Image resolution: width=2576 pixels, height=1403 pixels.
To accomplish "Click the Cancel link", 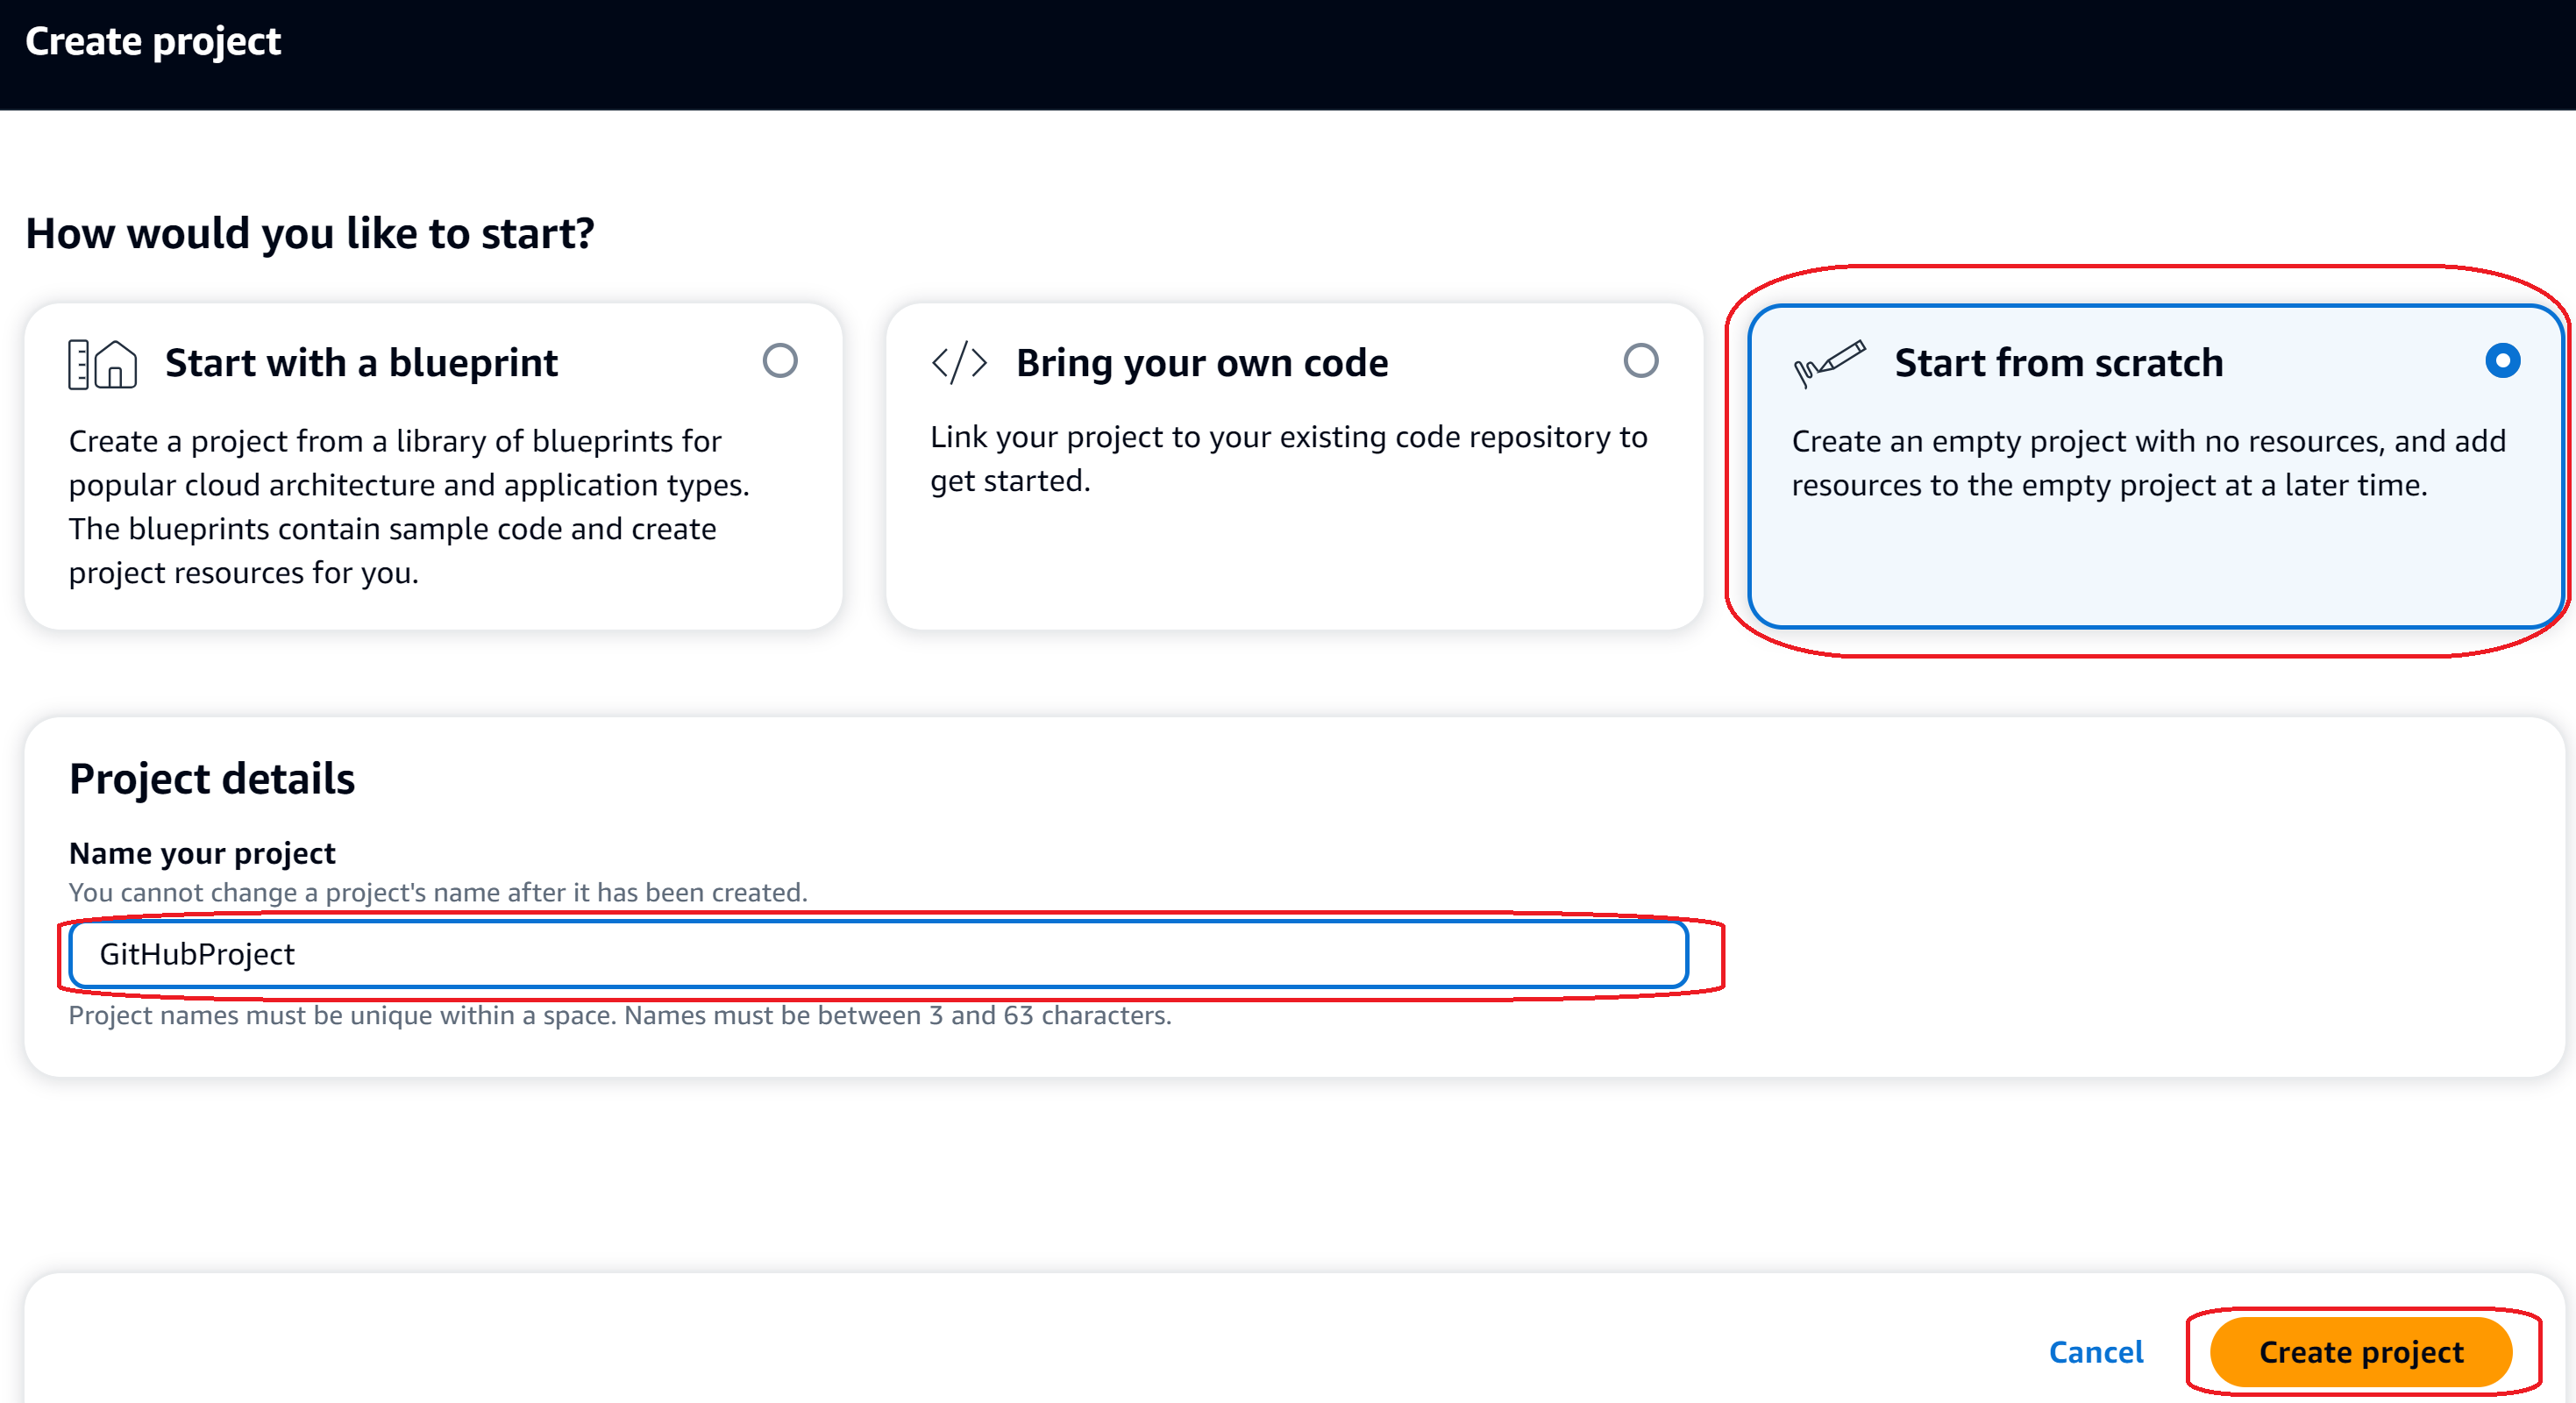I will (2096, 1352).
